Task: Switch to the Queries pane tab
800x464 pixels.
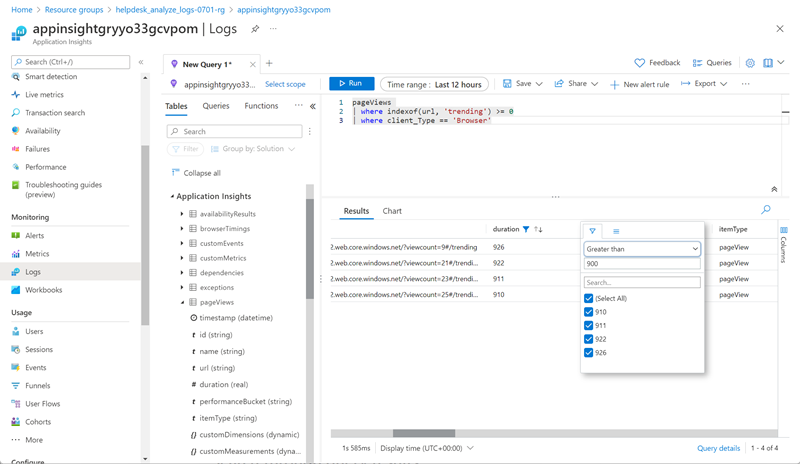Action: (216, 106)
